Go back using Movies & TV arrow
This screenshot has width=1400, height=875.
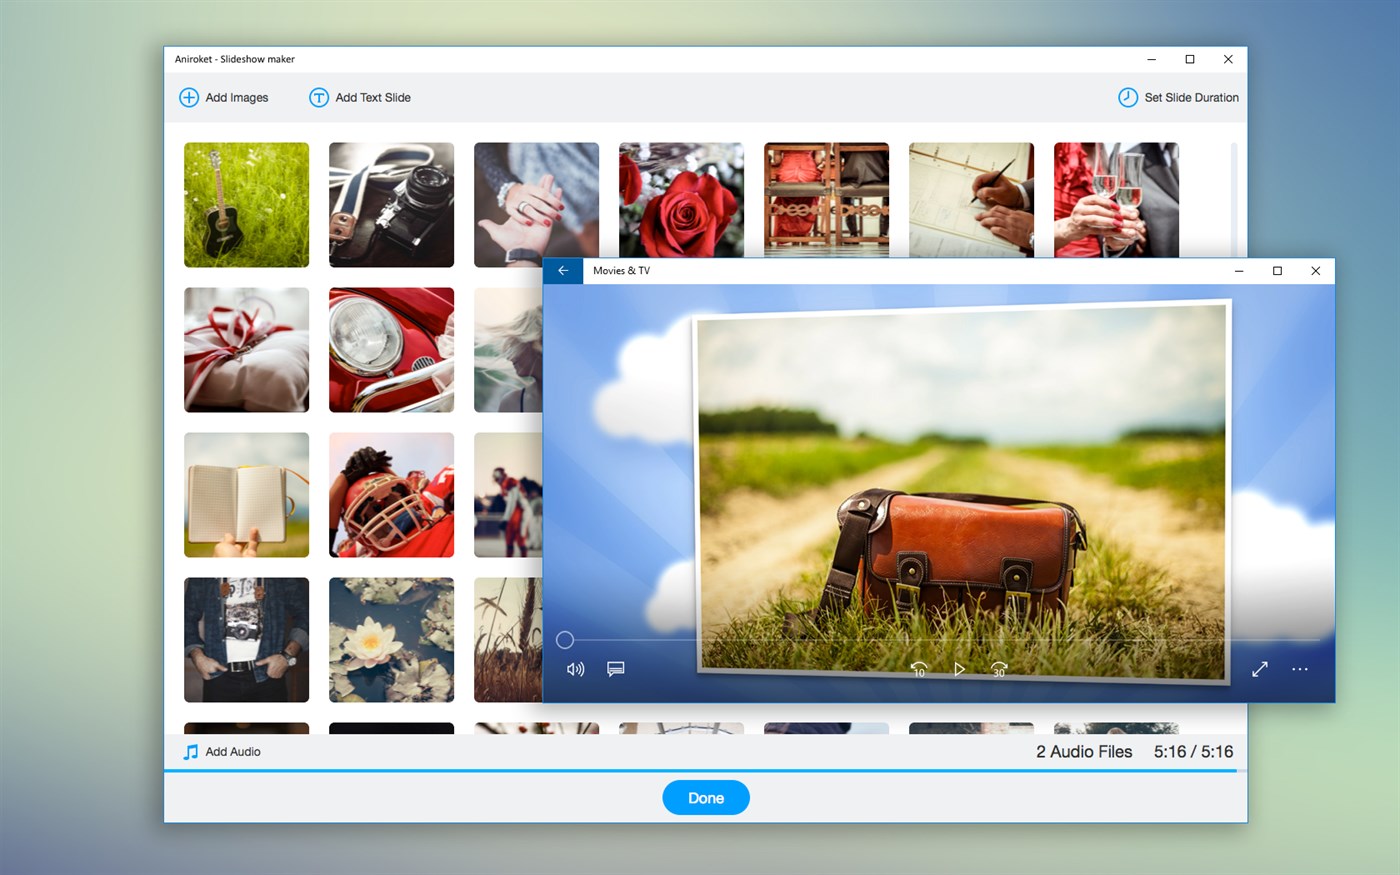tap(563, 271)
